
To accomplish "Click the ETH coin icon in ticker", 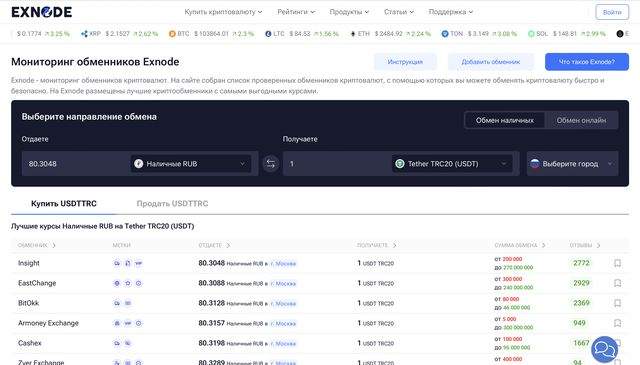I will coord(353,34).
